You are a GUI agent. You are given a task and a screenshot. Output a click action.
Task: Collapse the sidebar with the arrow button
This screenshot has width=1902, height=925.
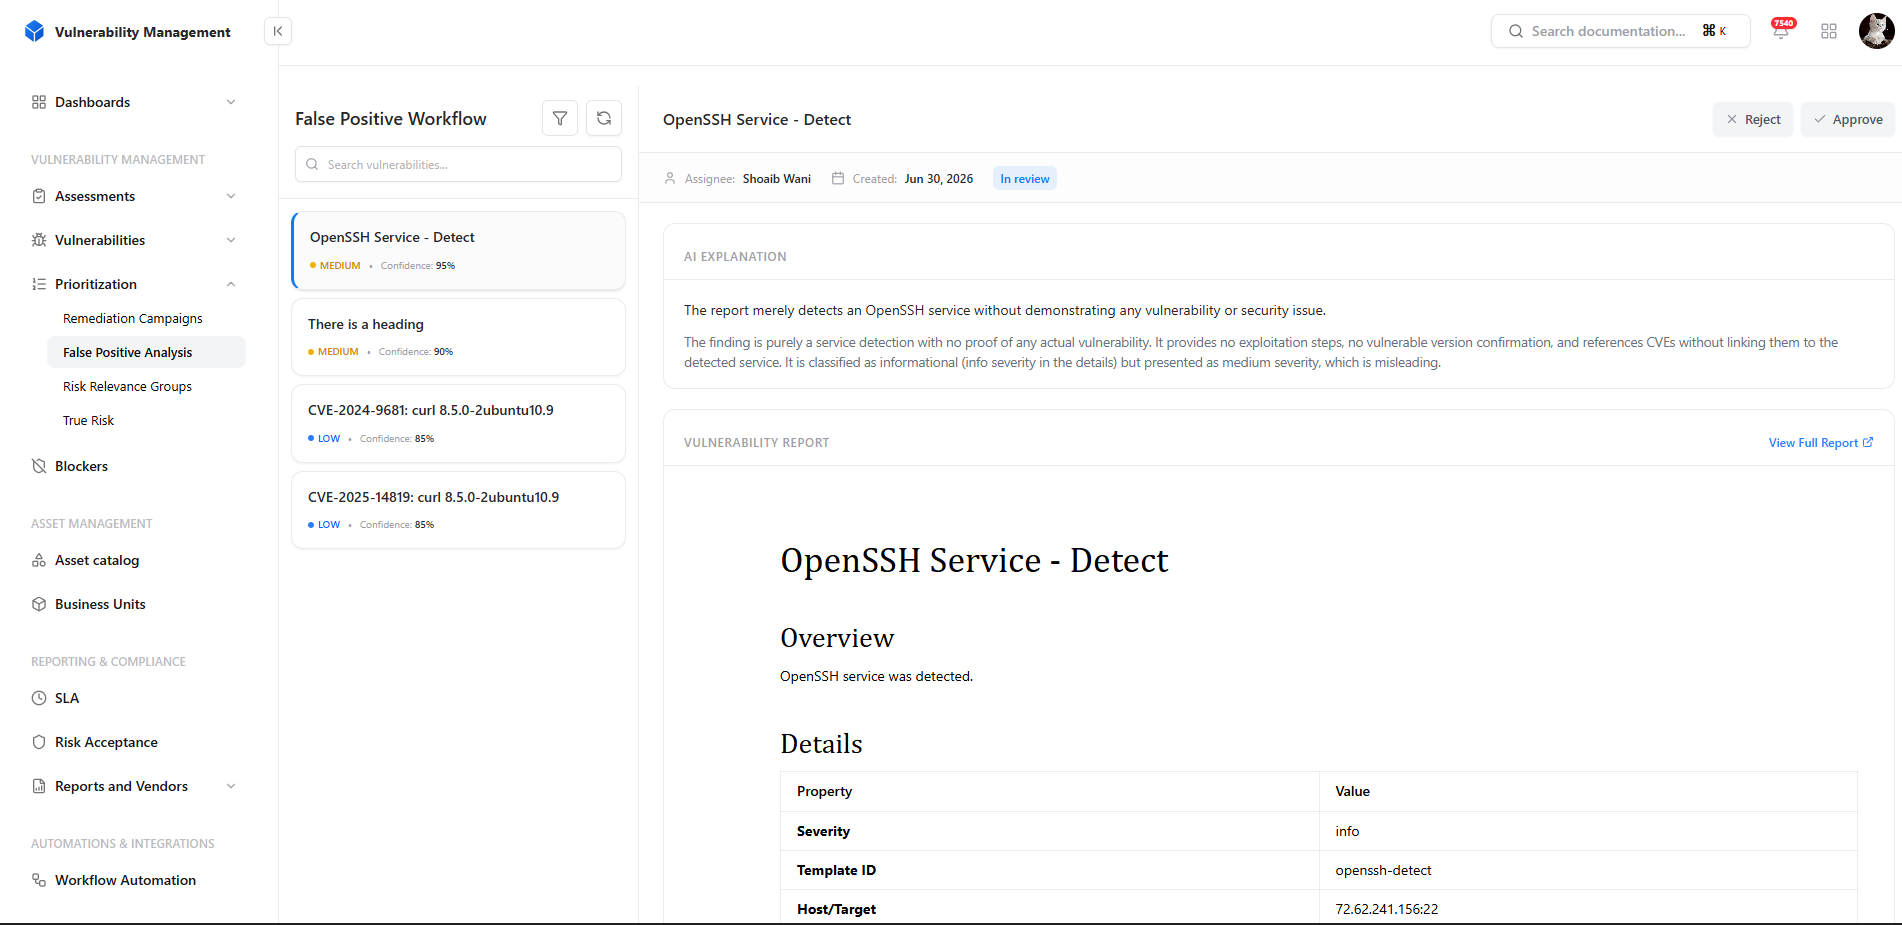pyautogui.click(x=278, y=31)
